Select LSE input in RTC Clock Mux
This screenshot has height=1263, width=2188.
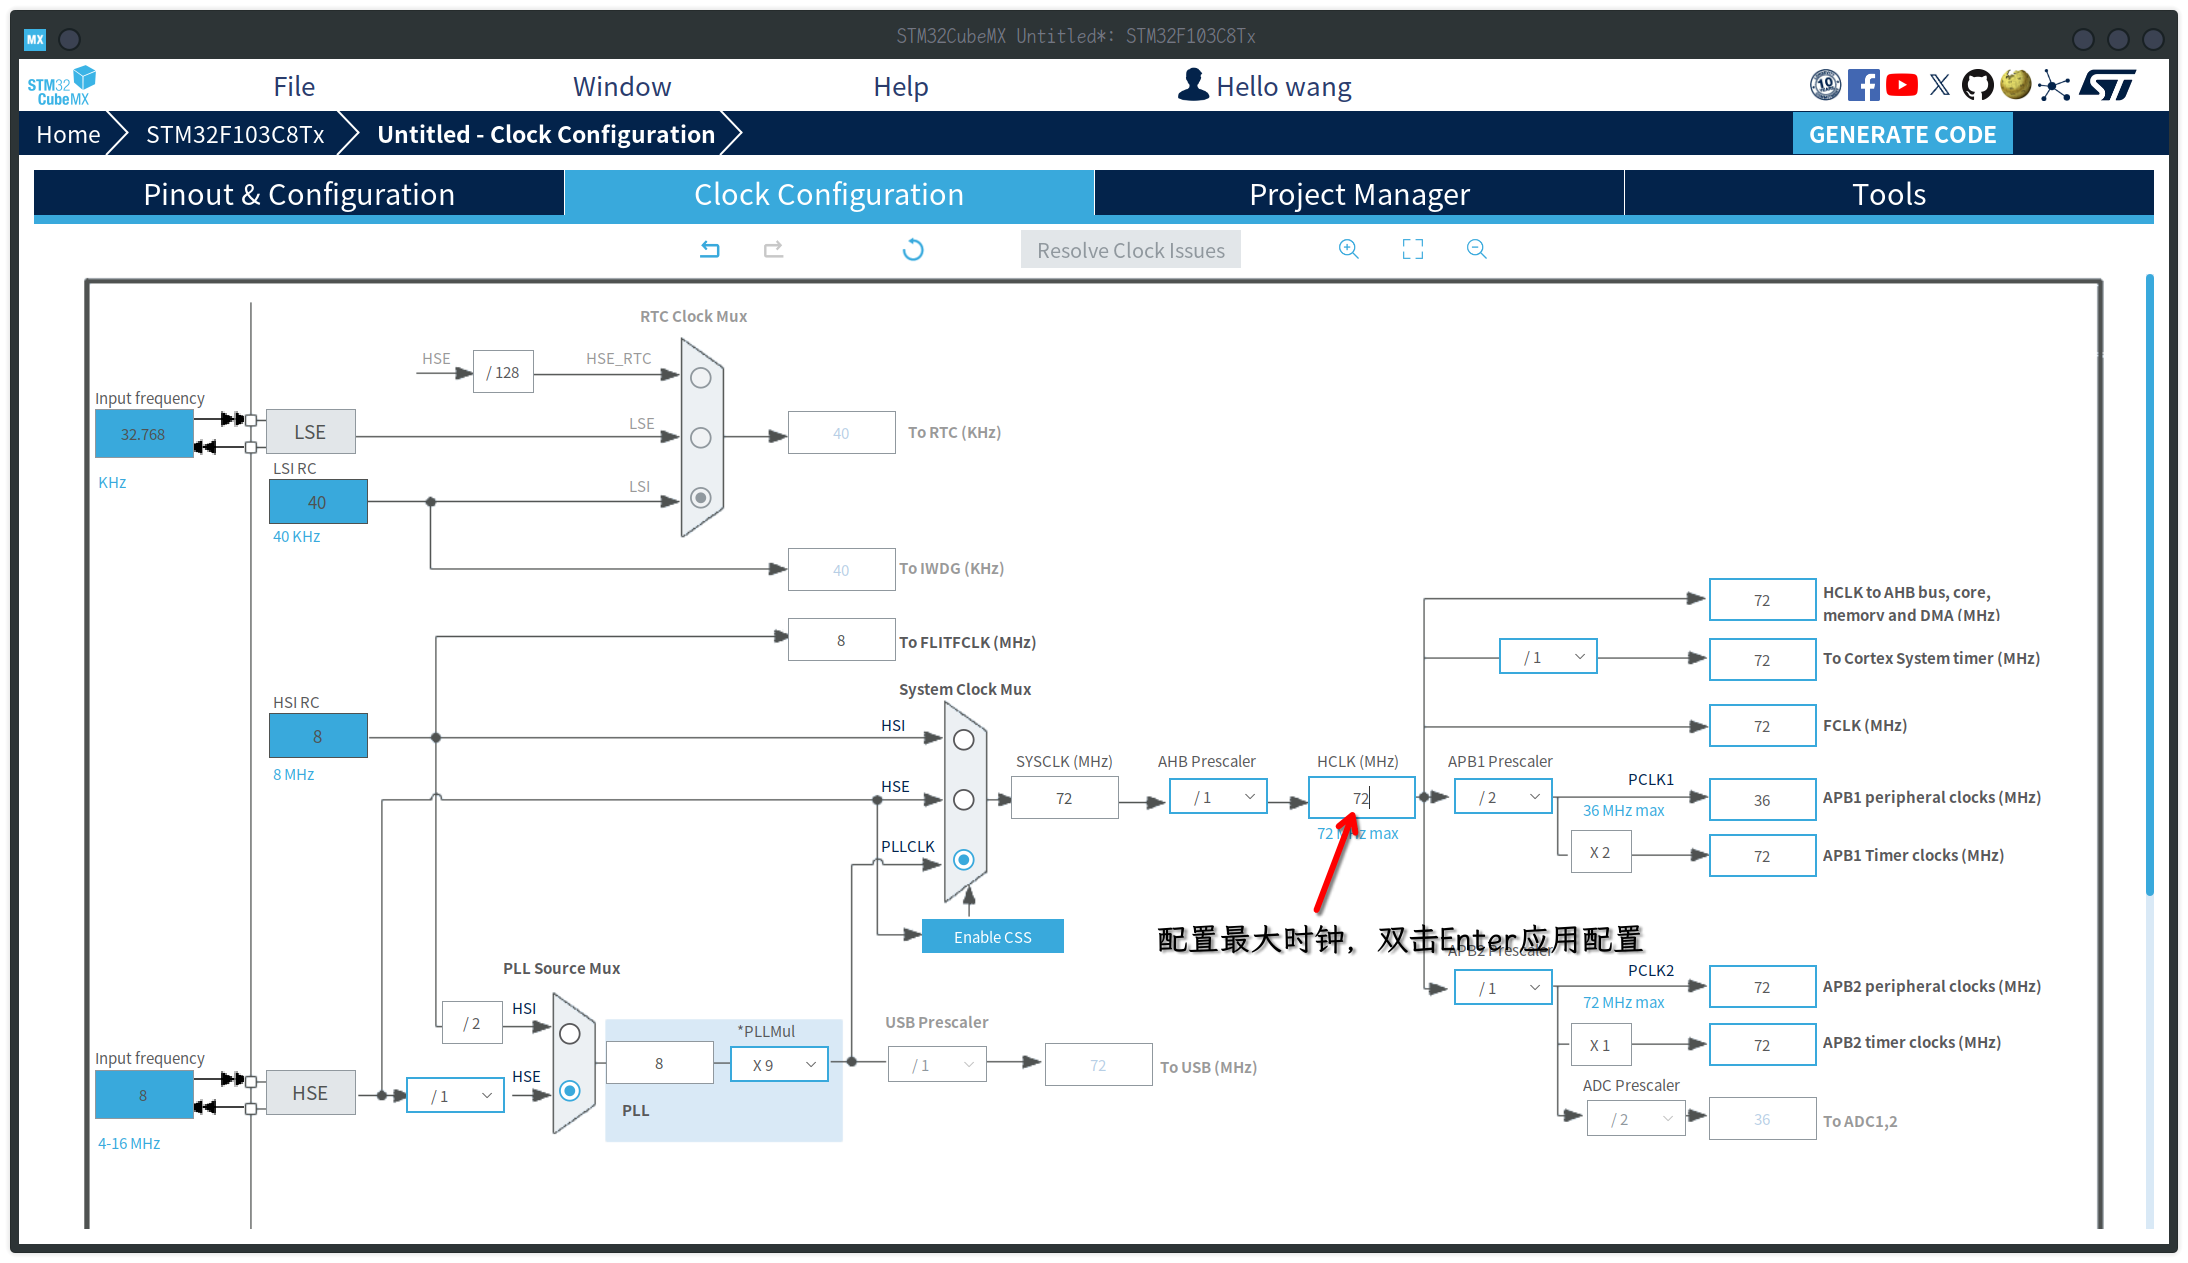[x=701, y=438]
